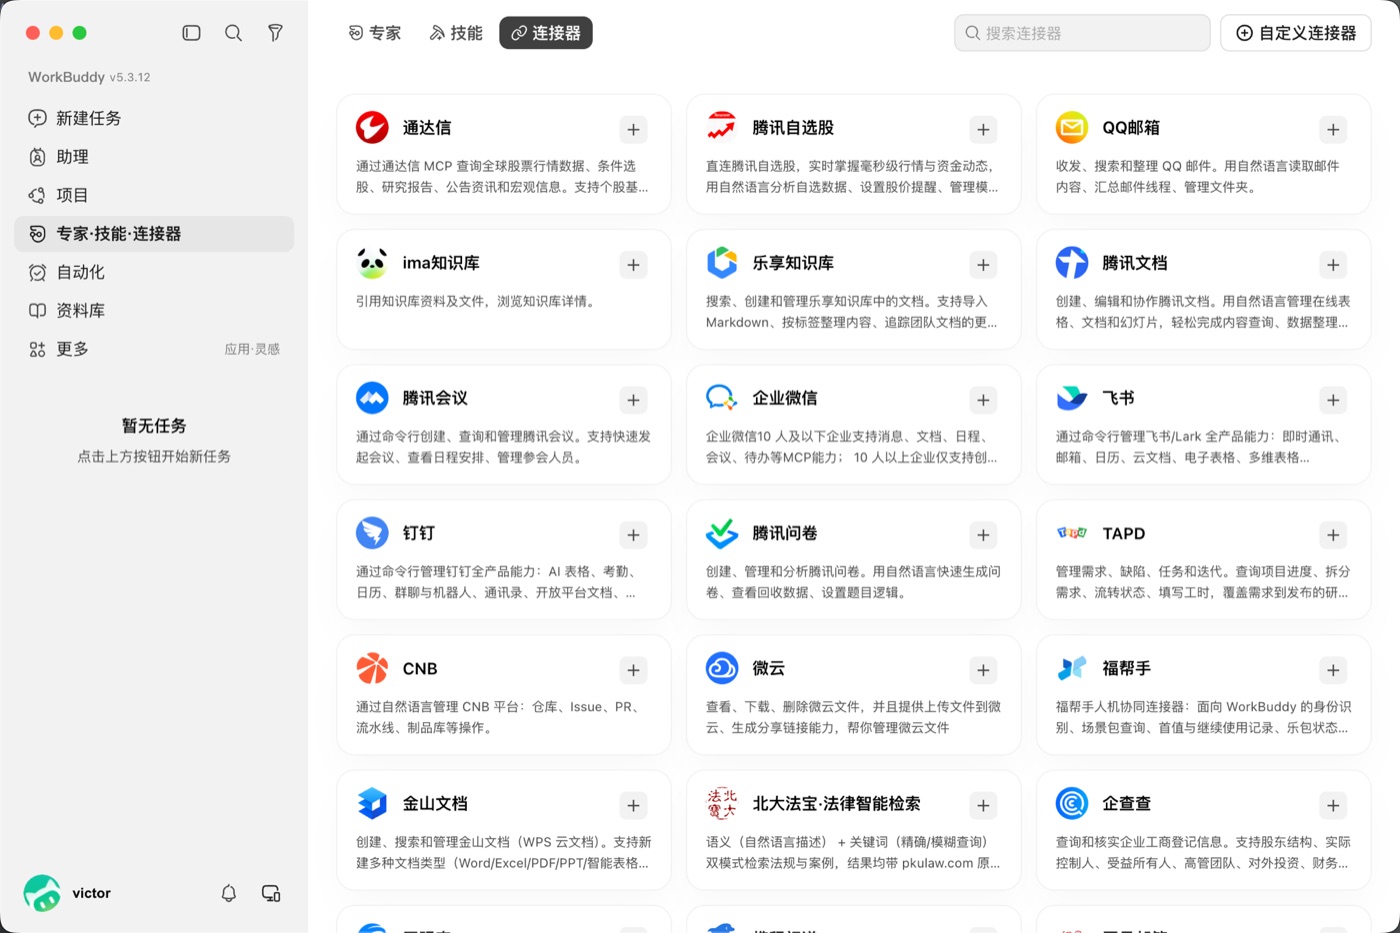Screen dimensions: 1400x933
Task: Open the search icon in sidebar header
Action: click(x=233, y=33)
